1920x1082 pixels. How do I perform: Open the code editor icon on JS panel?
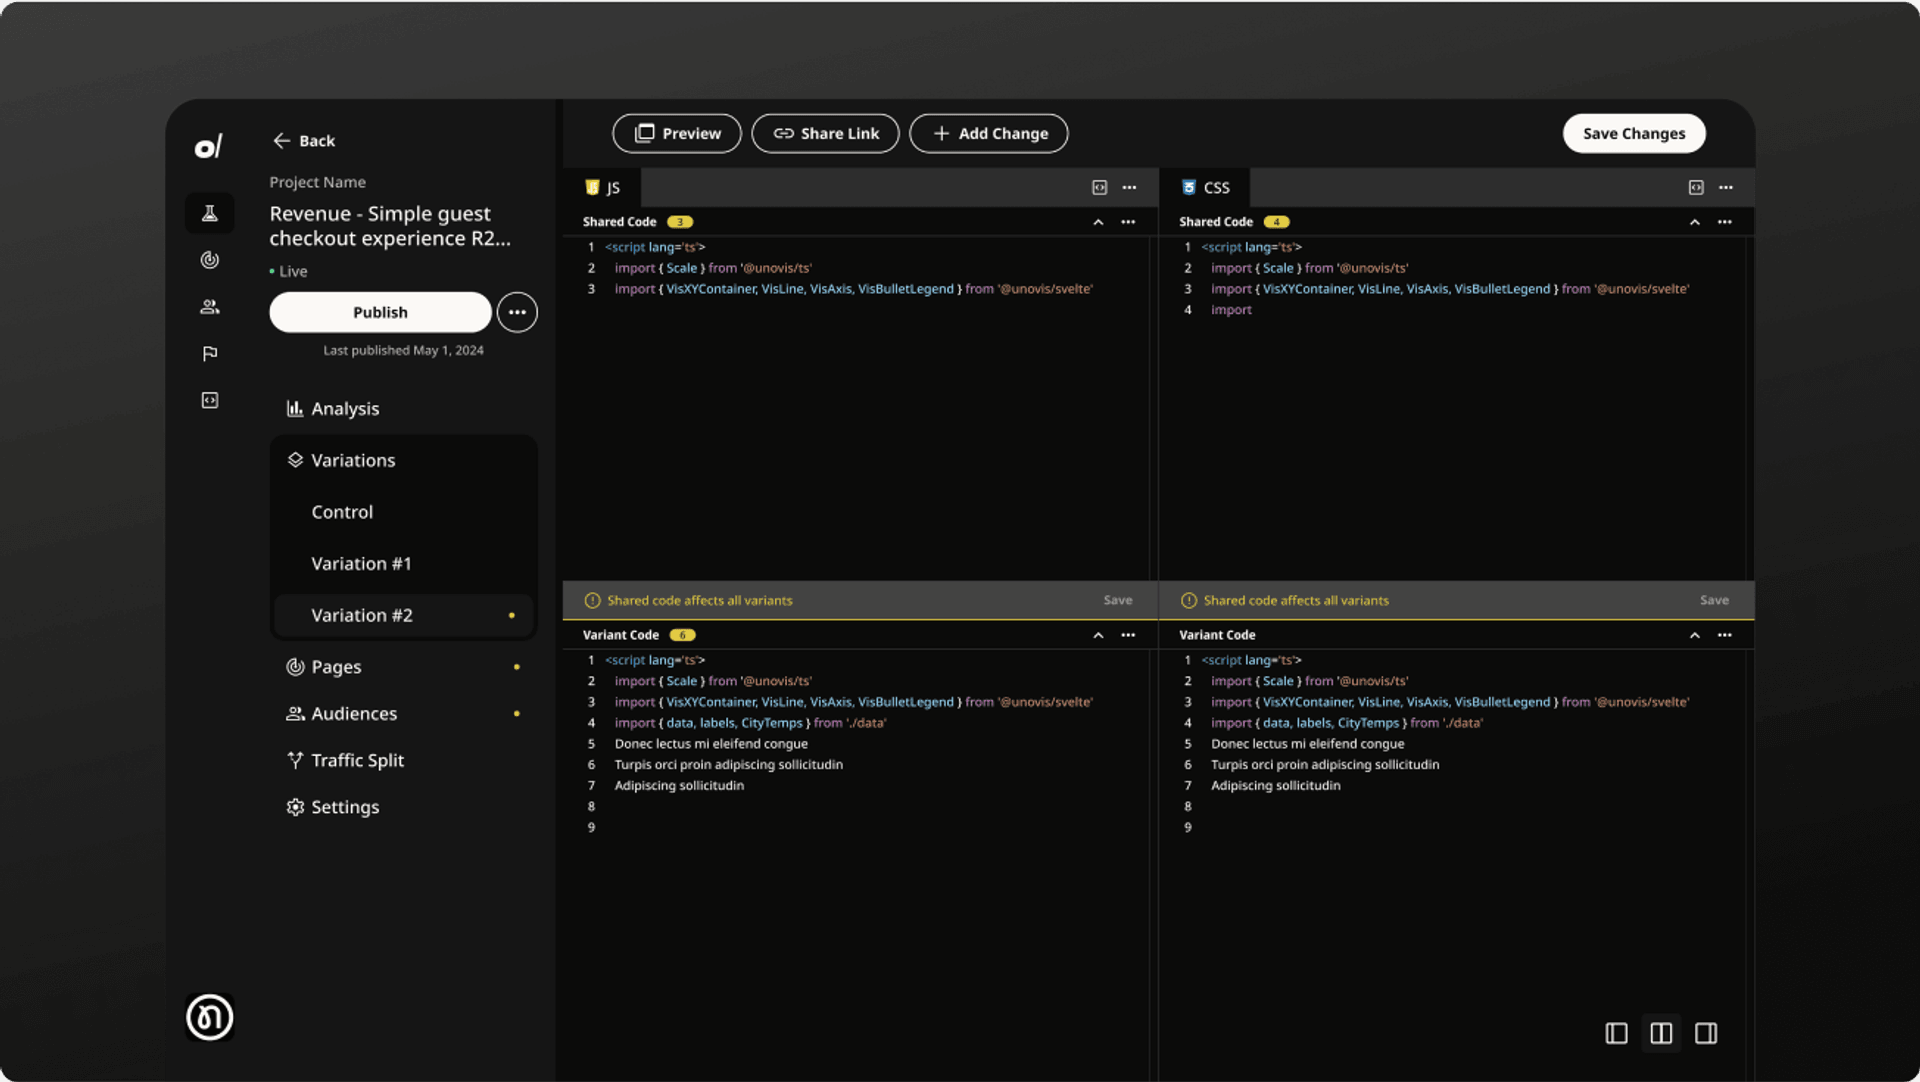coord(1099,187)
